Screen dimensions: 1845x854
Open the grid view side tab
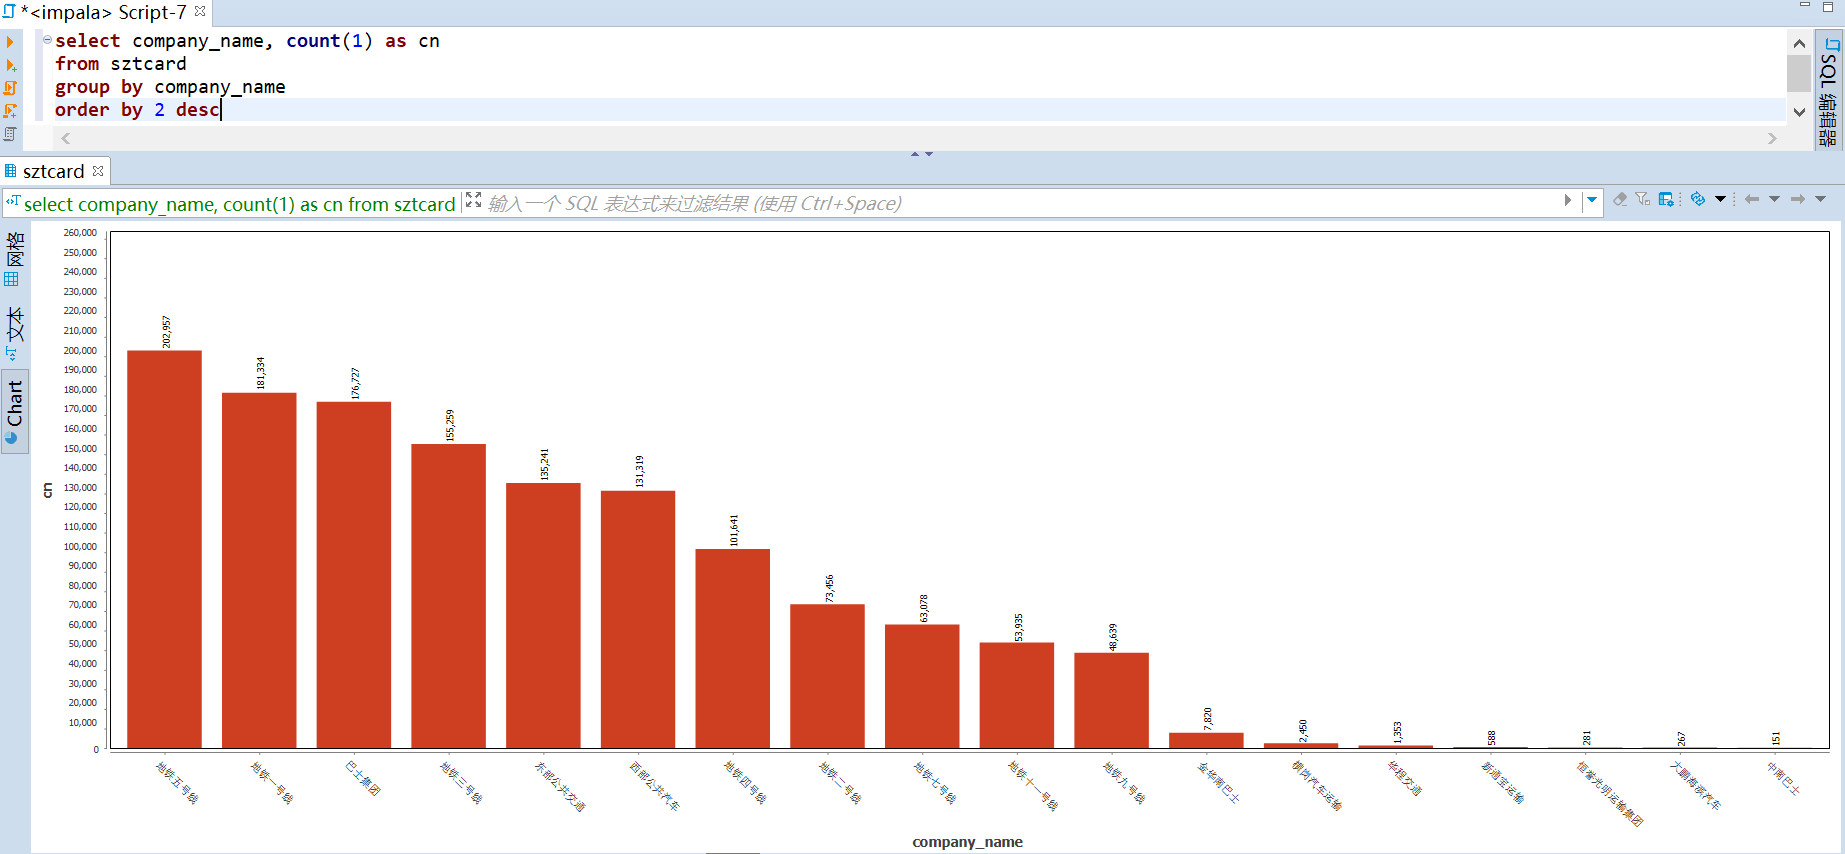click(14, 258)
